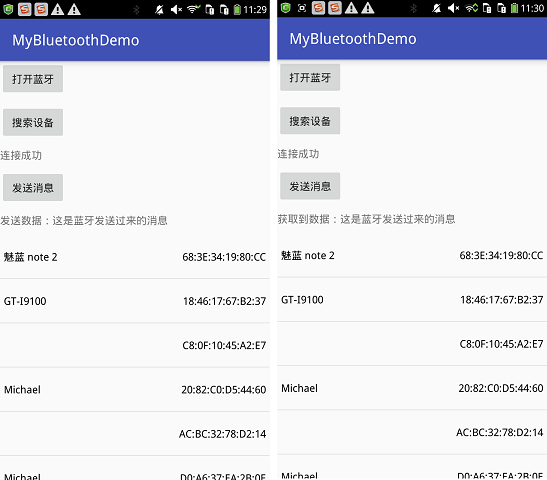Tap the 11:29 clock in status bar

point(255,10)
